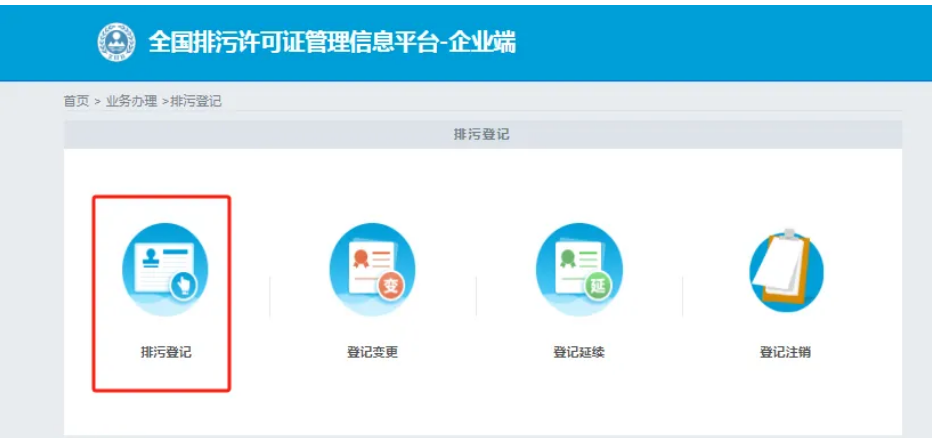Image resolution: width=932 pixels, height=438 pixels.
Task: Click the green 延 badge
Action: click(598, 286)
